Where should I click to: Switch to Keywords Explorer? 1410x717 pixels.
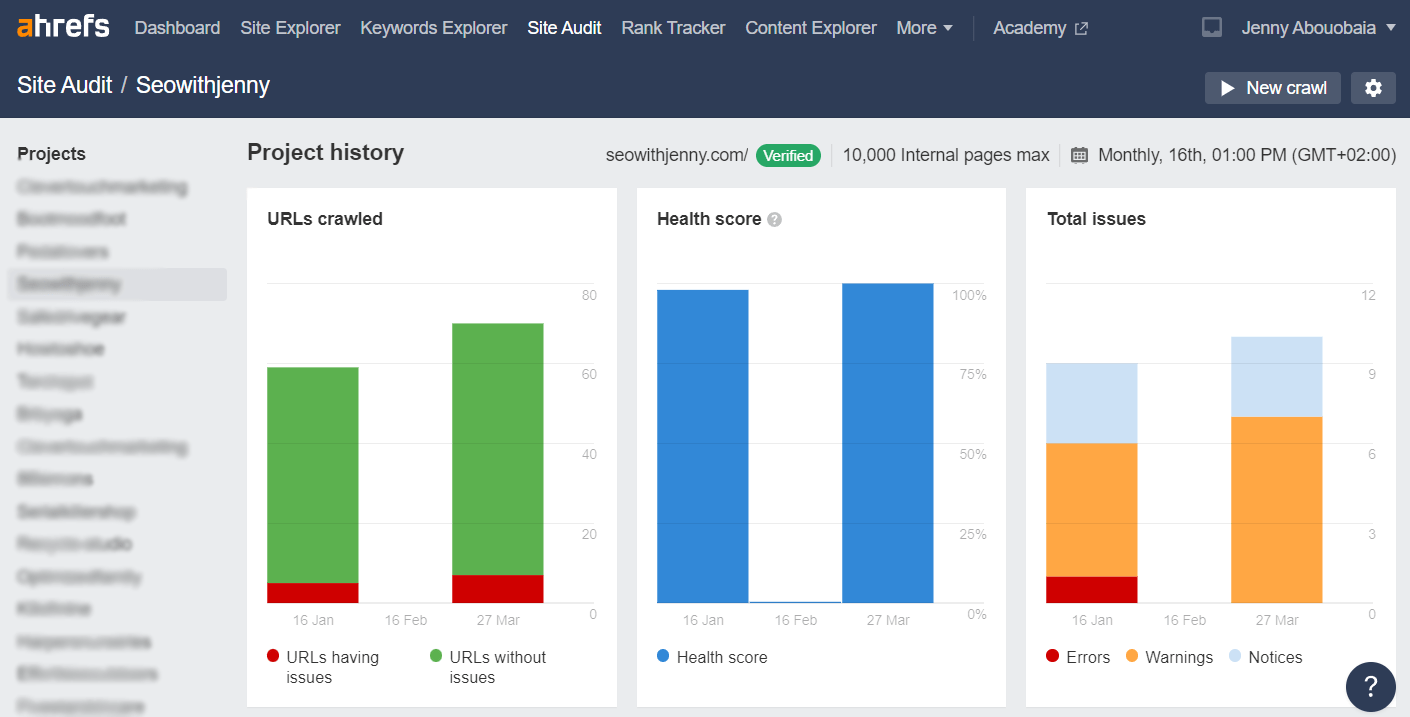point(433,27)
